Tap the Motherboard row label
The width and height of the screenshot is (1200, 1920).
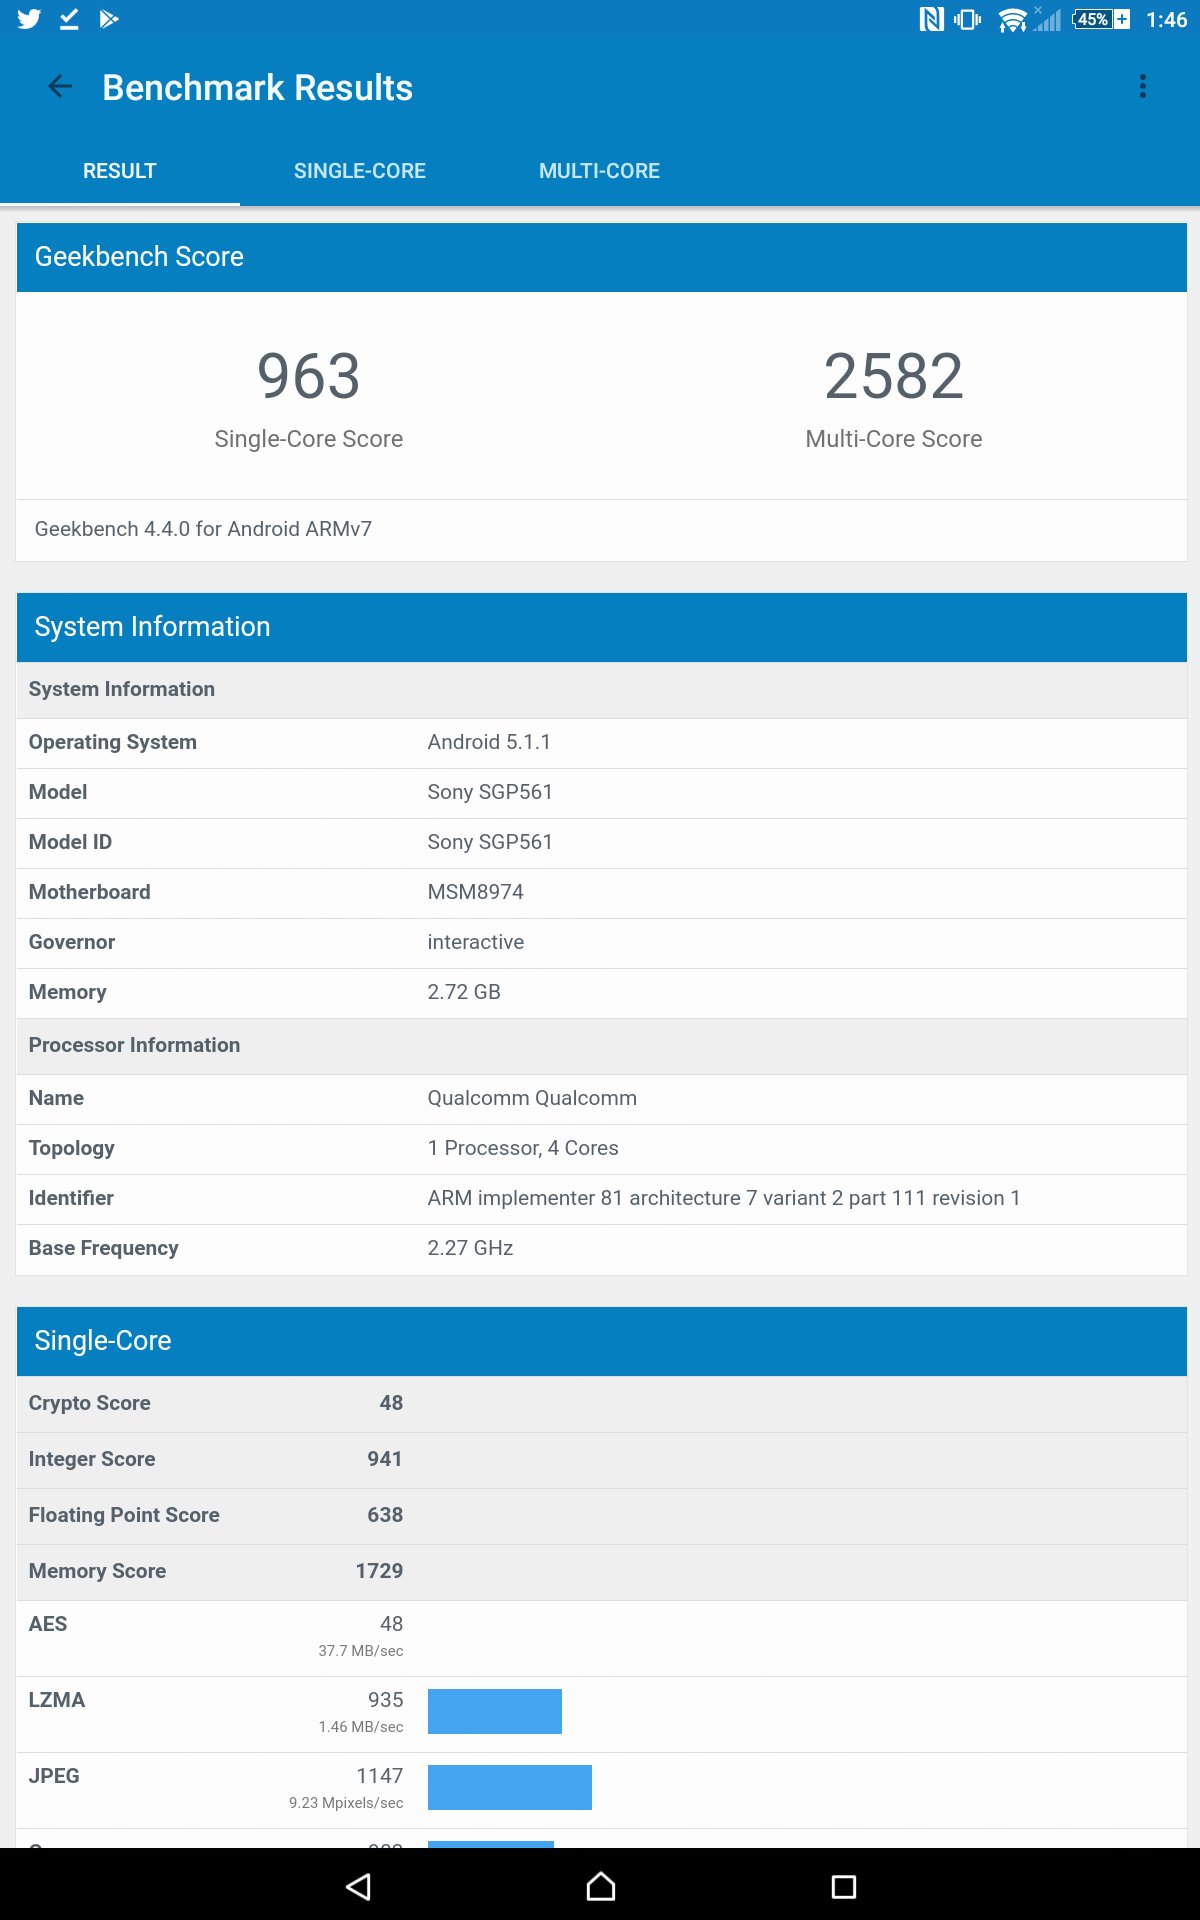click(x=89, y=892)
